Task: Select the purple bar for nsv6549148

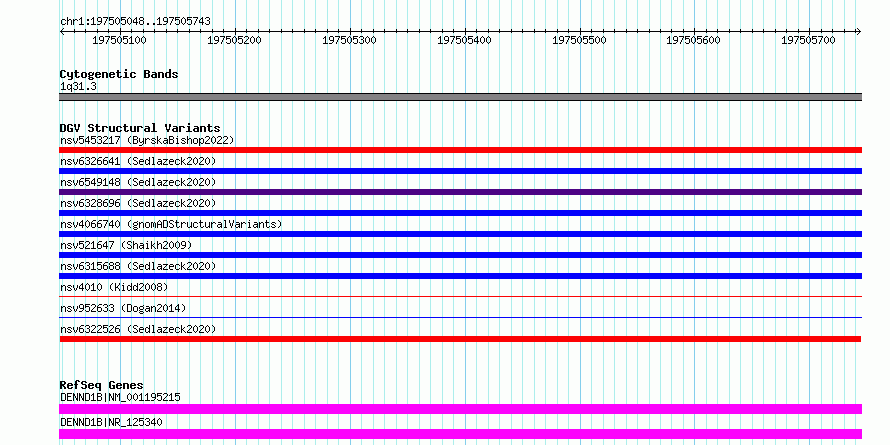Action: click(x=460, y=192)
